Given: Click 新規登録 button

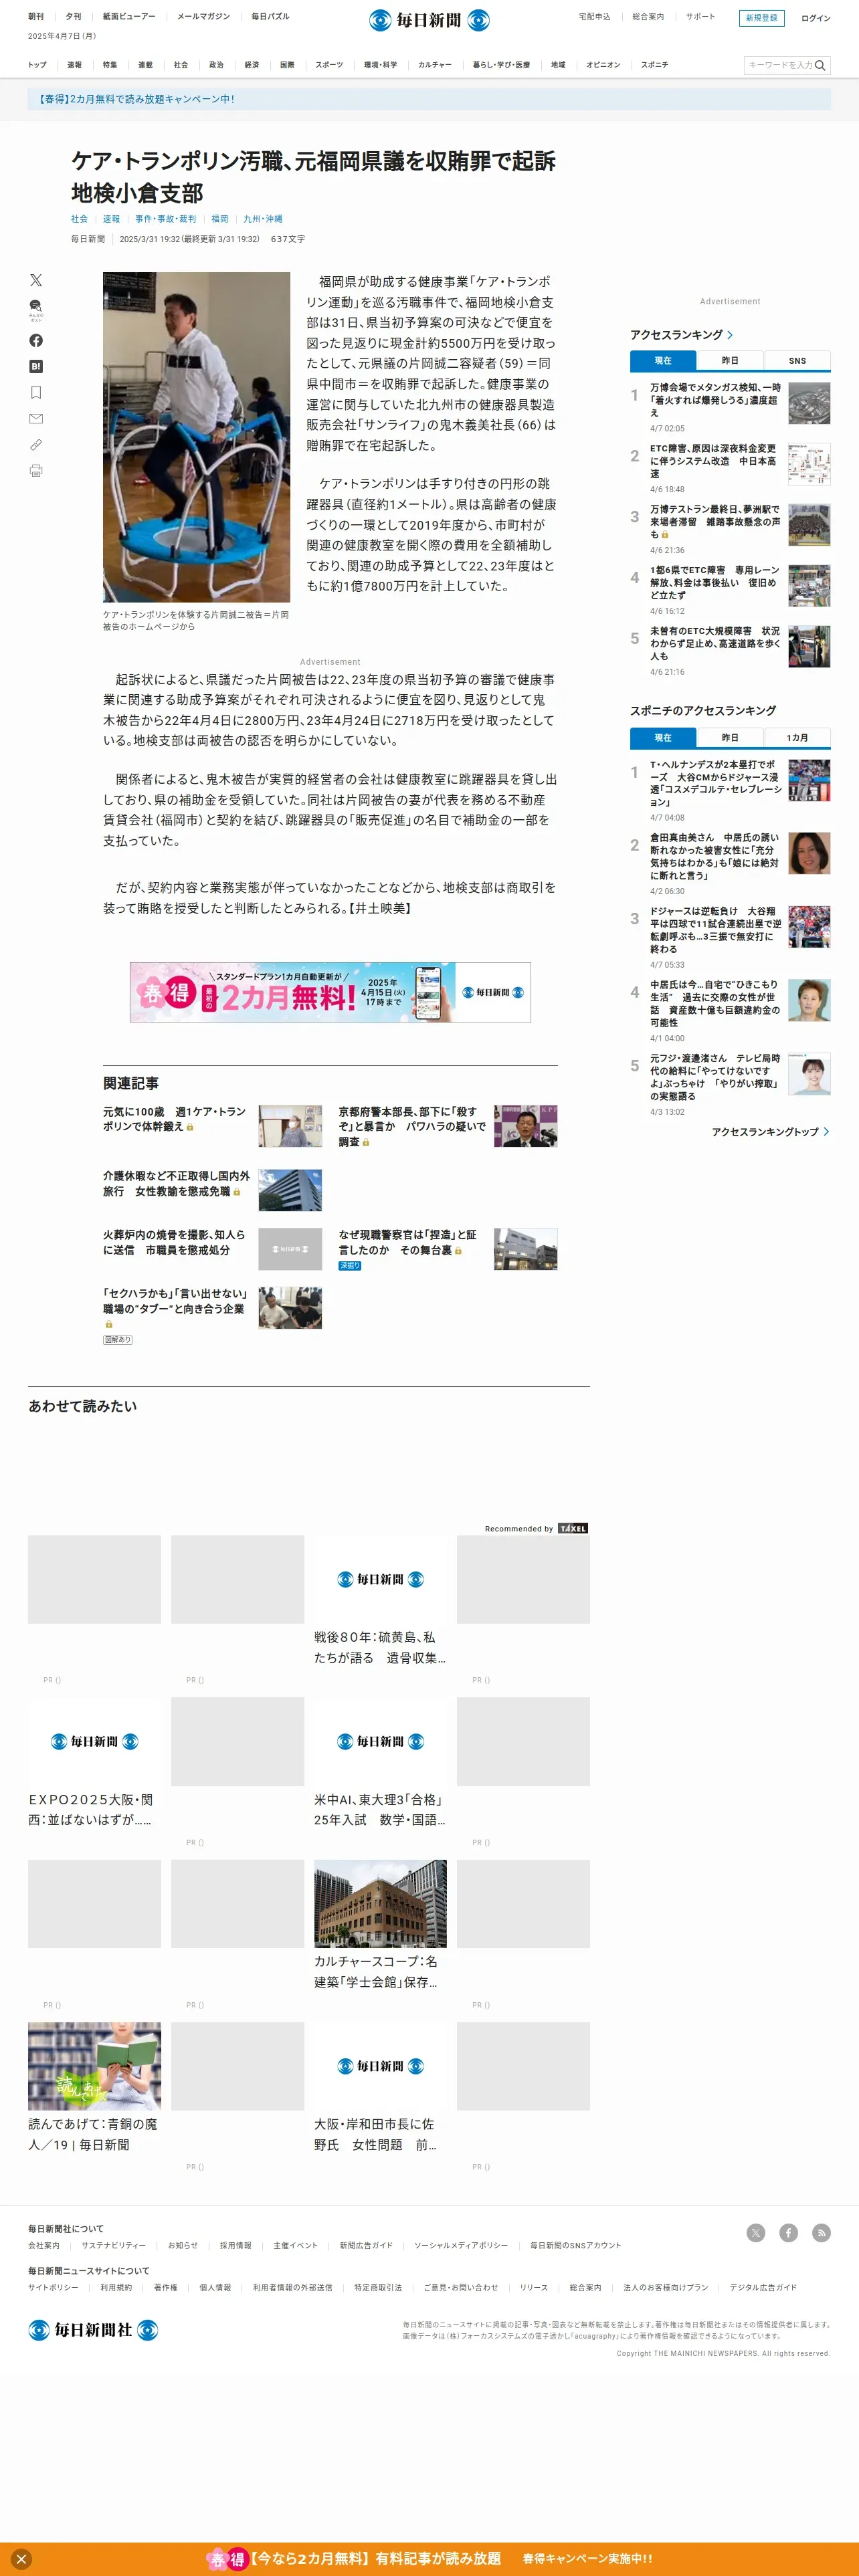Looking at the screenshot, I should point(762,18).
